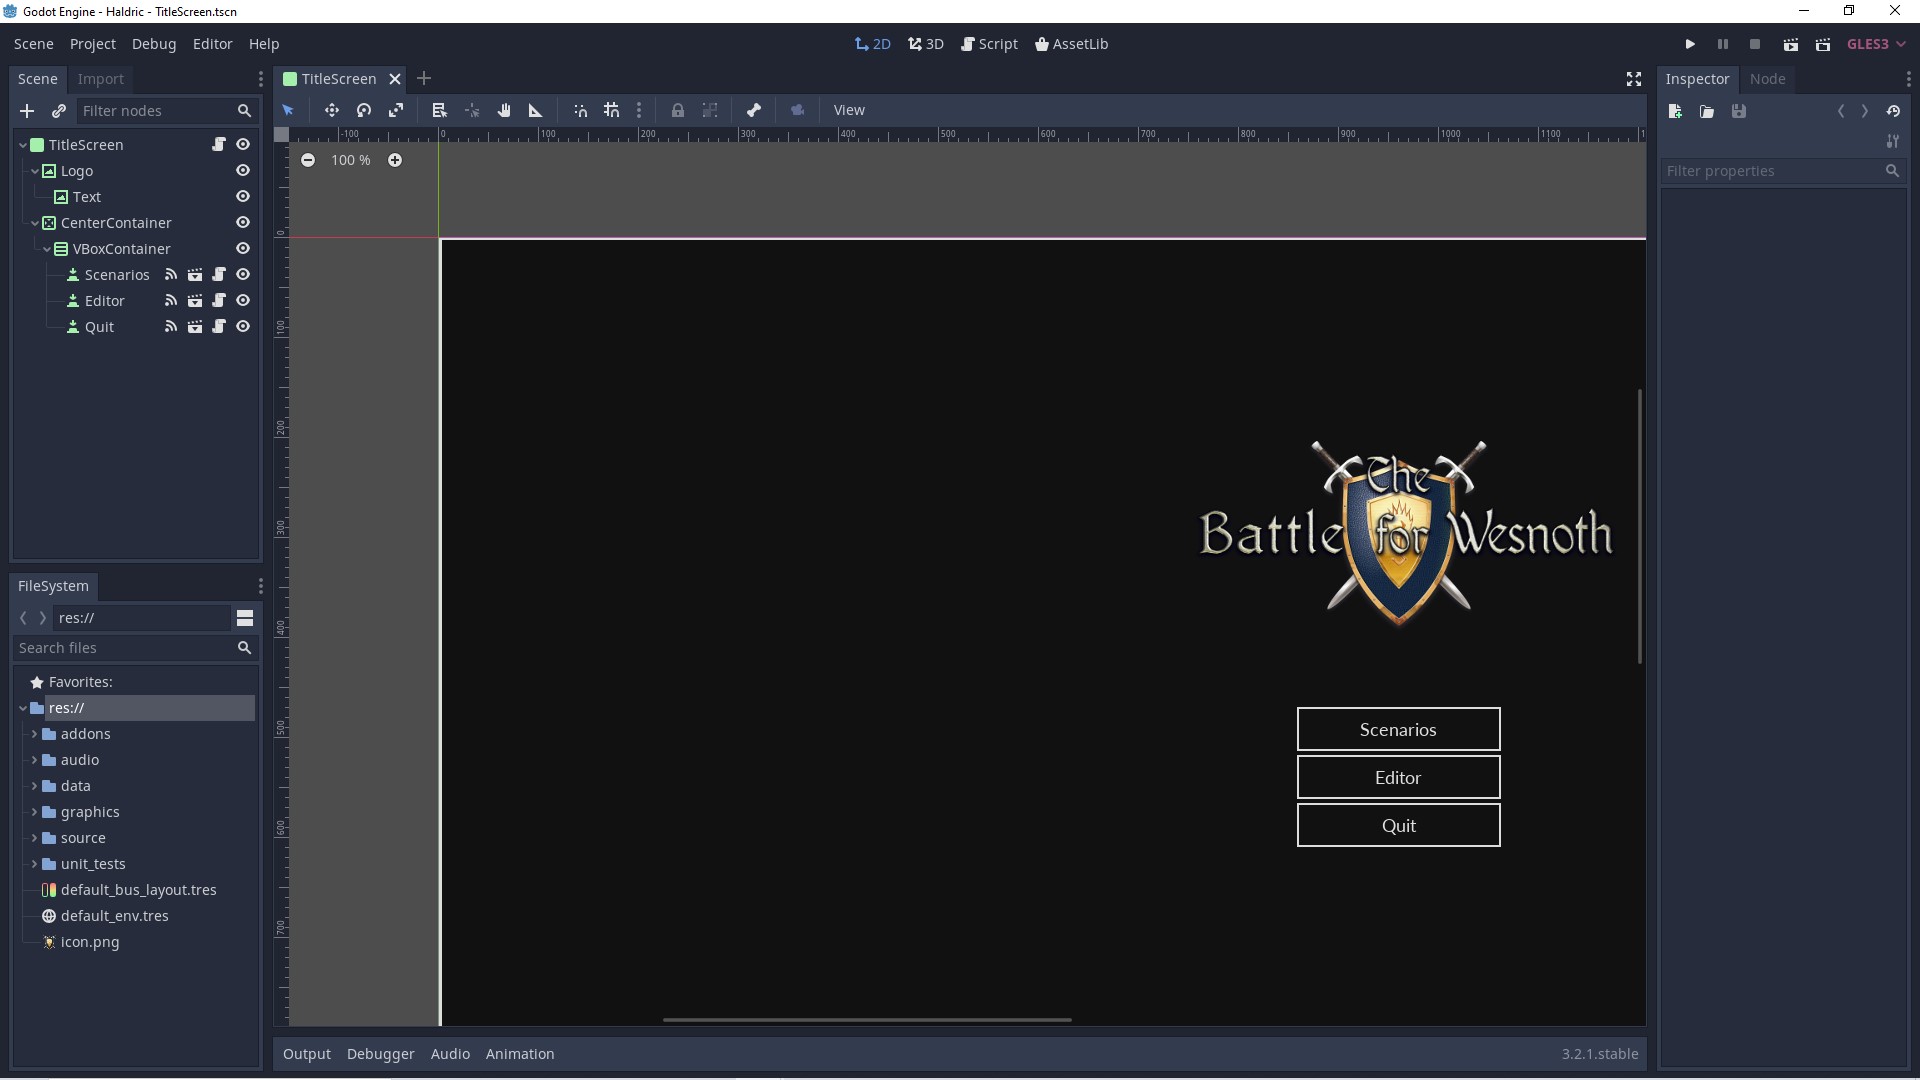
Task: Lock the selected object
Action: click(x=678, y=110)
